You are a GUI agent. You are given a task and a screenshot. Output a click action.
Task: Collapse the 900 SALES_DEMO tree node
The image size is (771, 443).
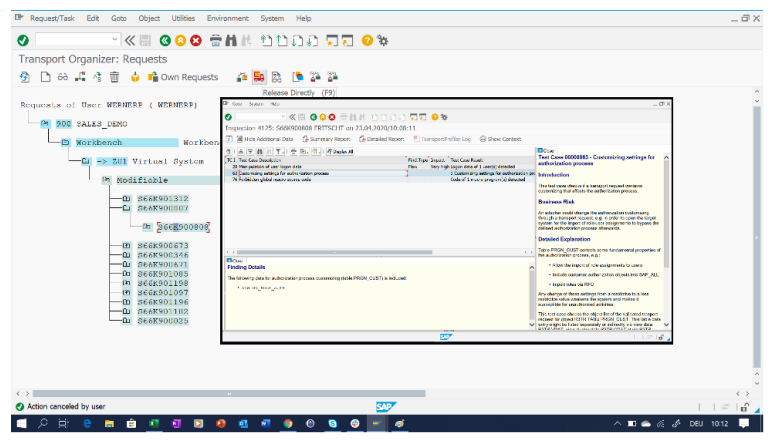[45, 124]
